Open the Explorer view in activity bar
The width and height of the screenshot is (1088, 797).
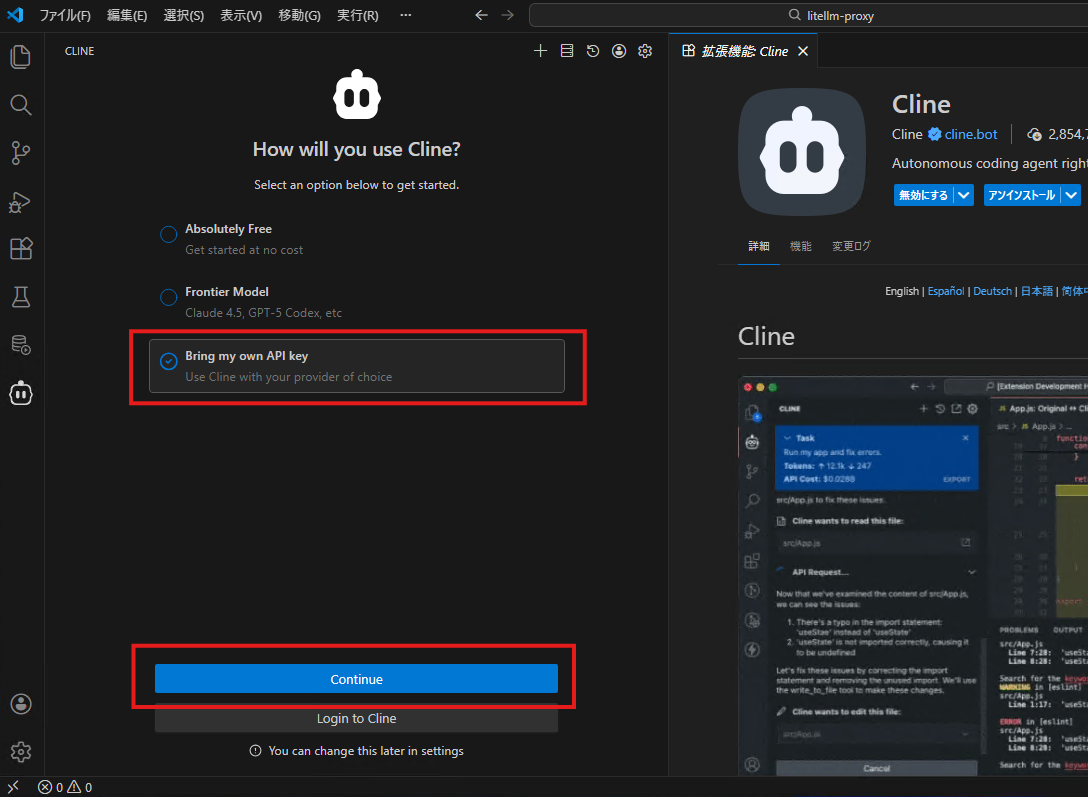click(x=21, y=57)
